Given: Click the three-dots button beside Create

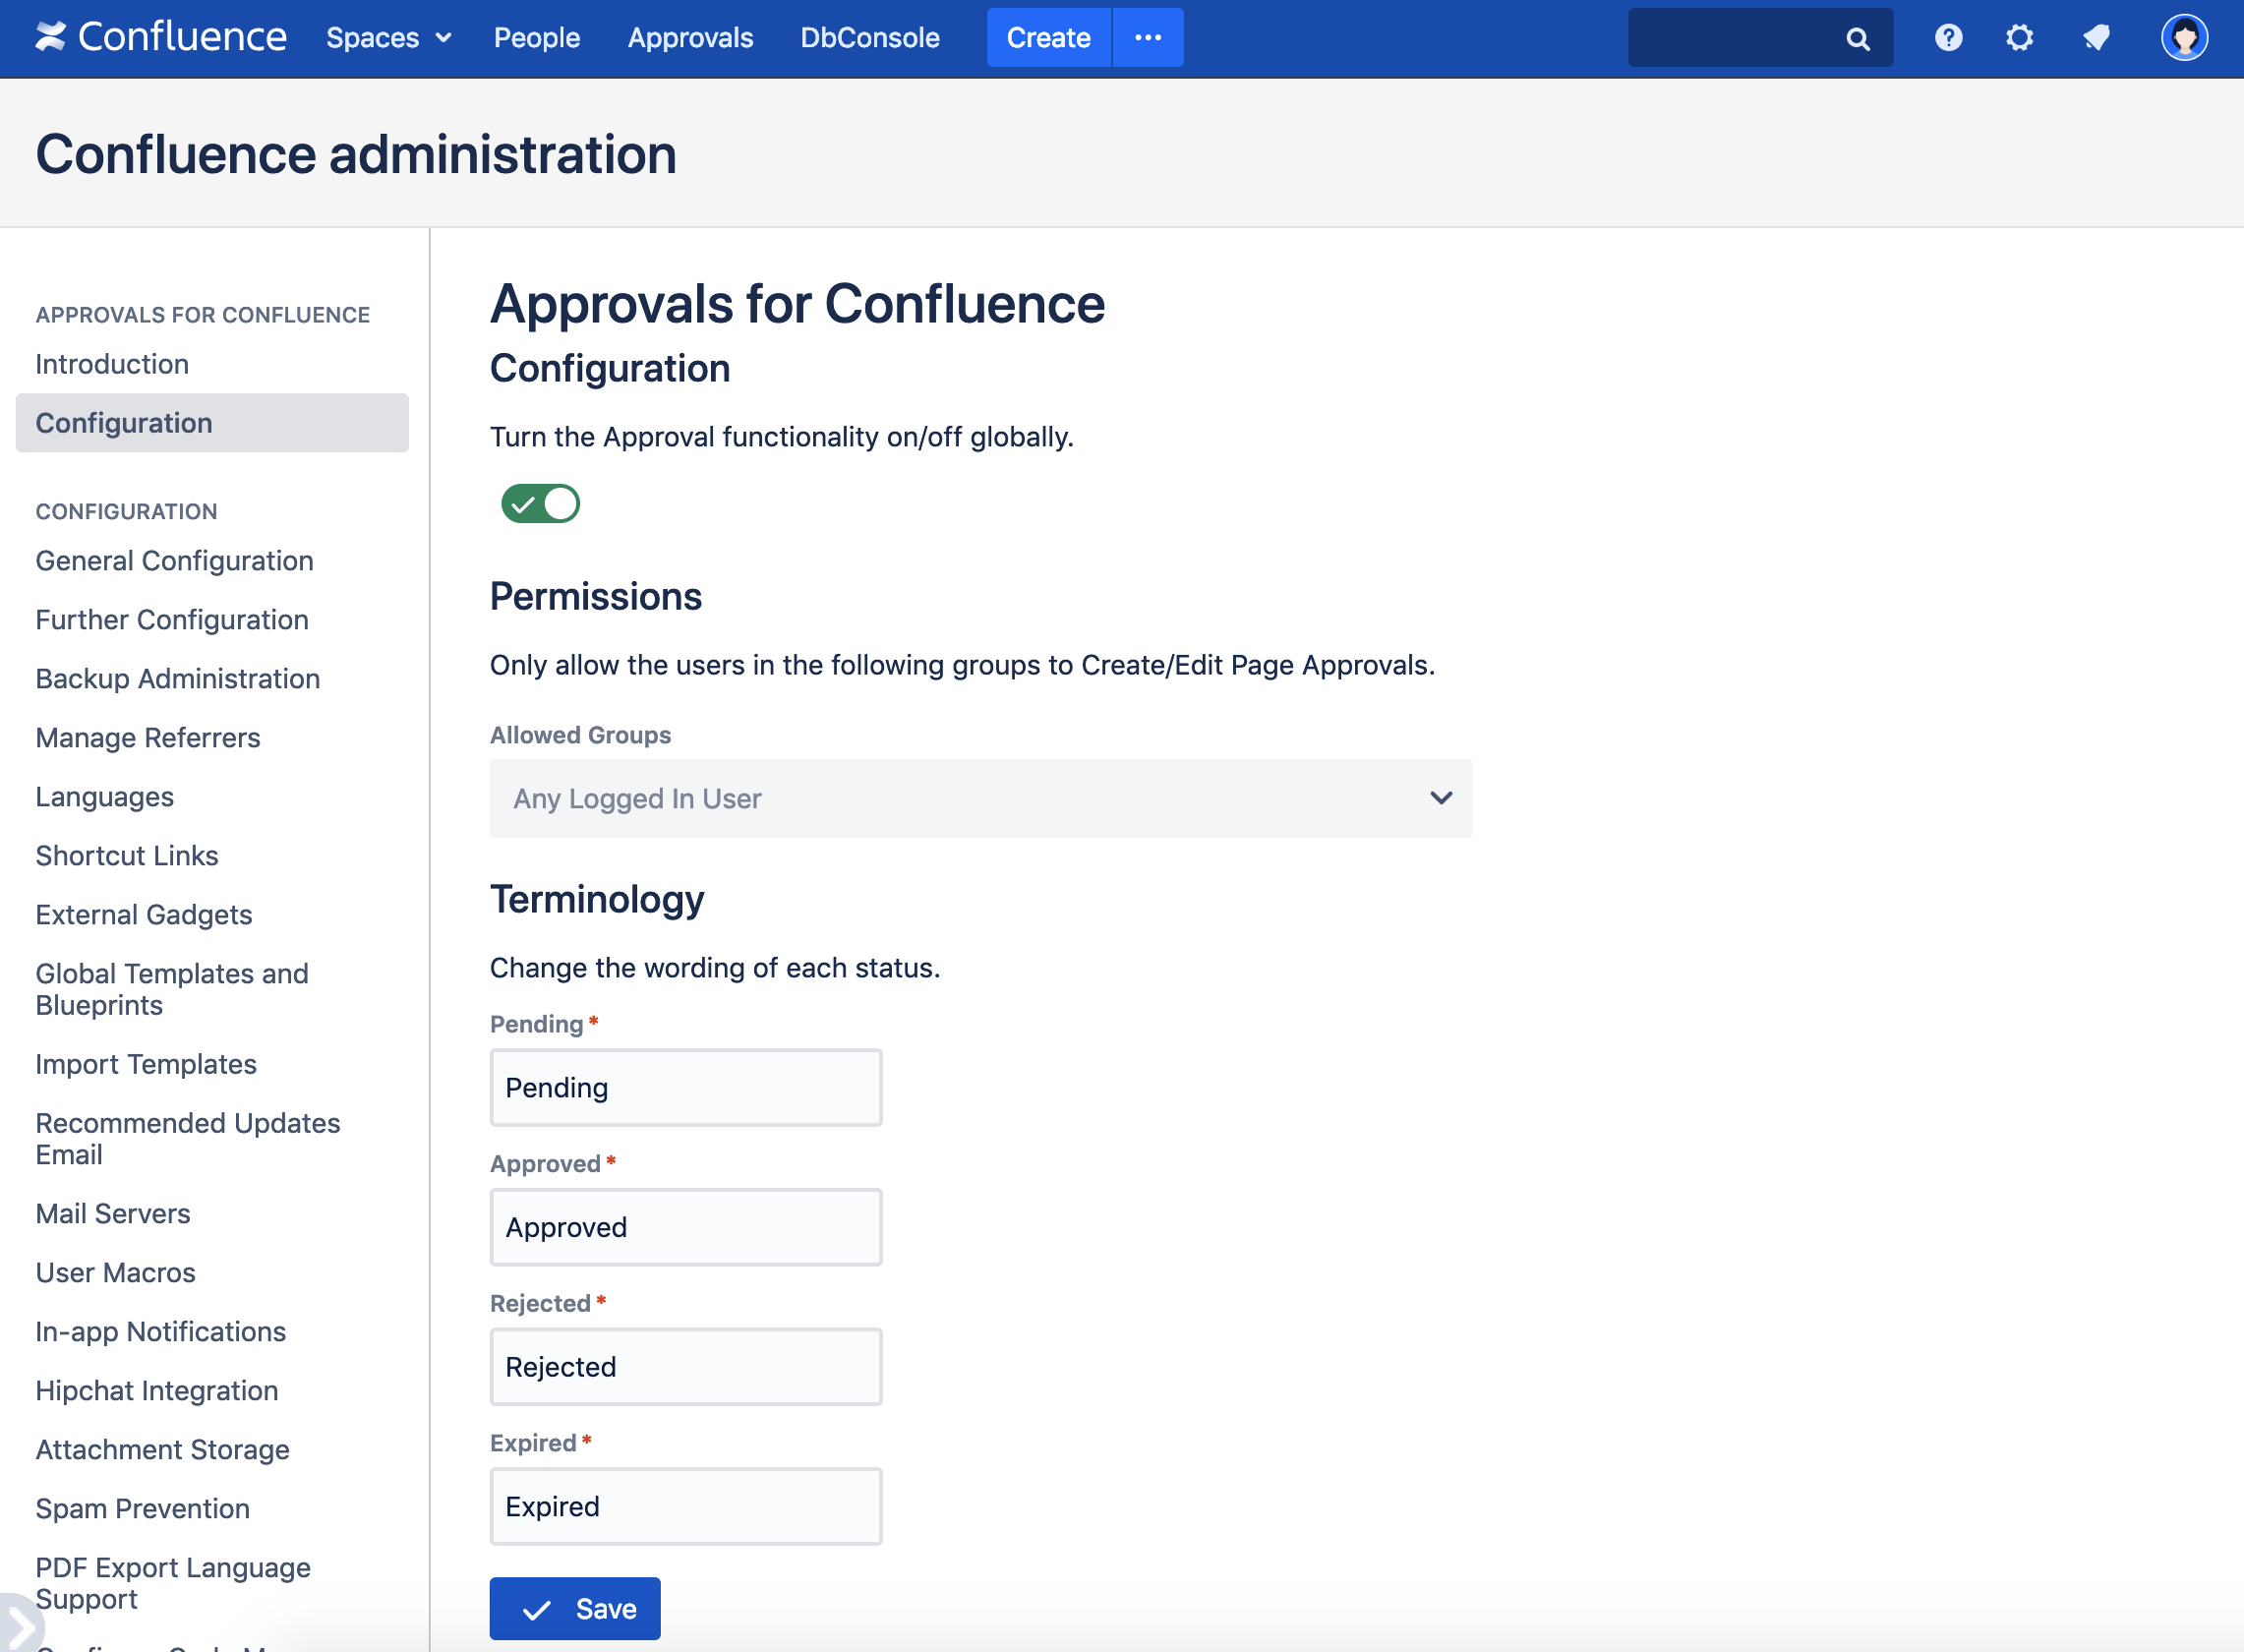Looking at the screenshot, I should 1147,38.
